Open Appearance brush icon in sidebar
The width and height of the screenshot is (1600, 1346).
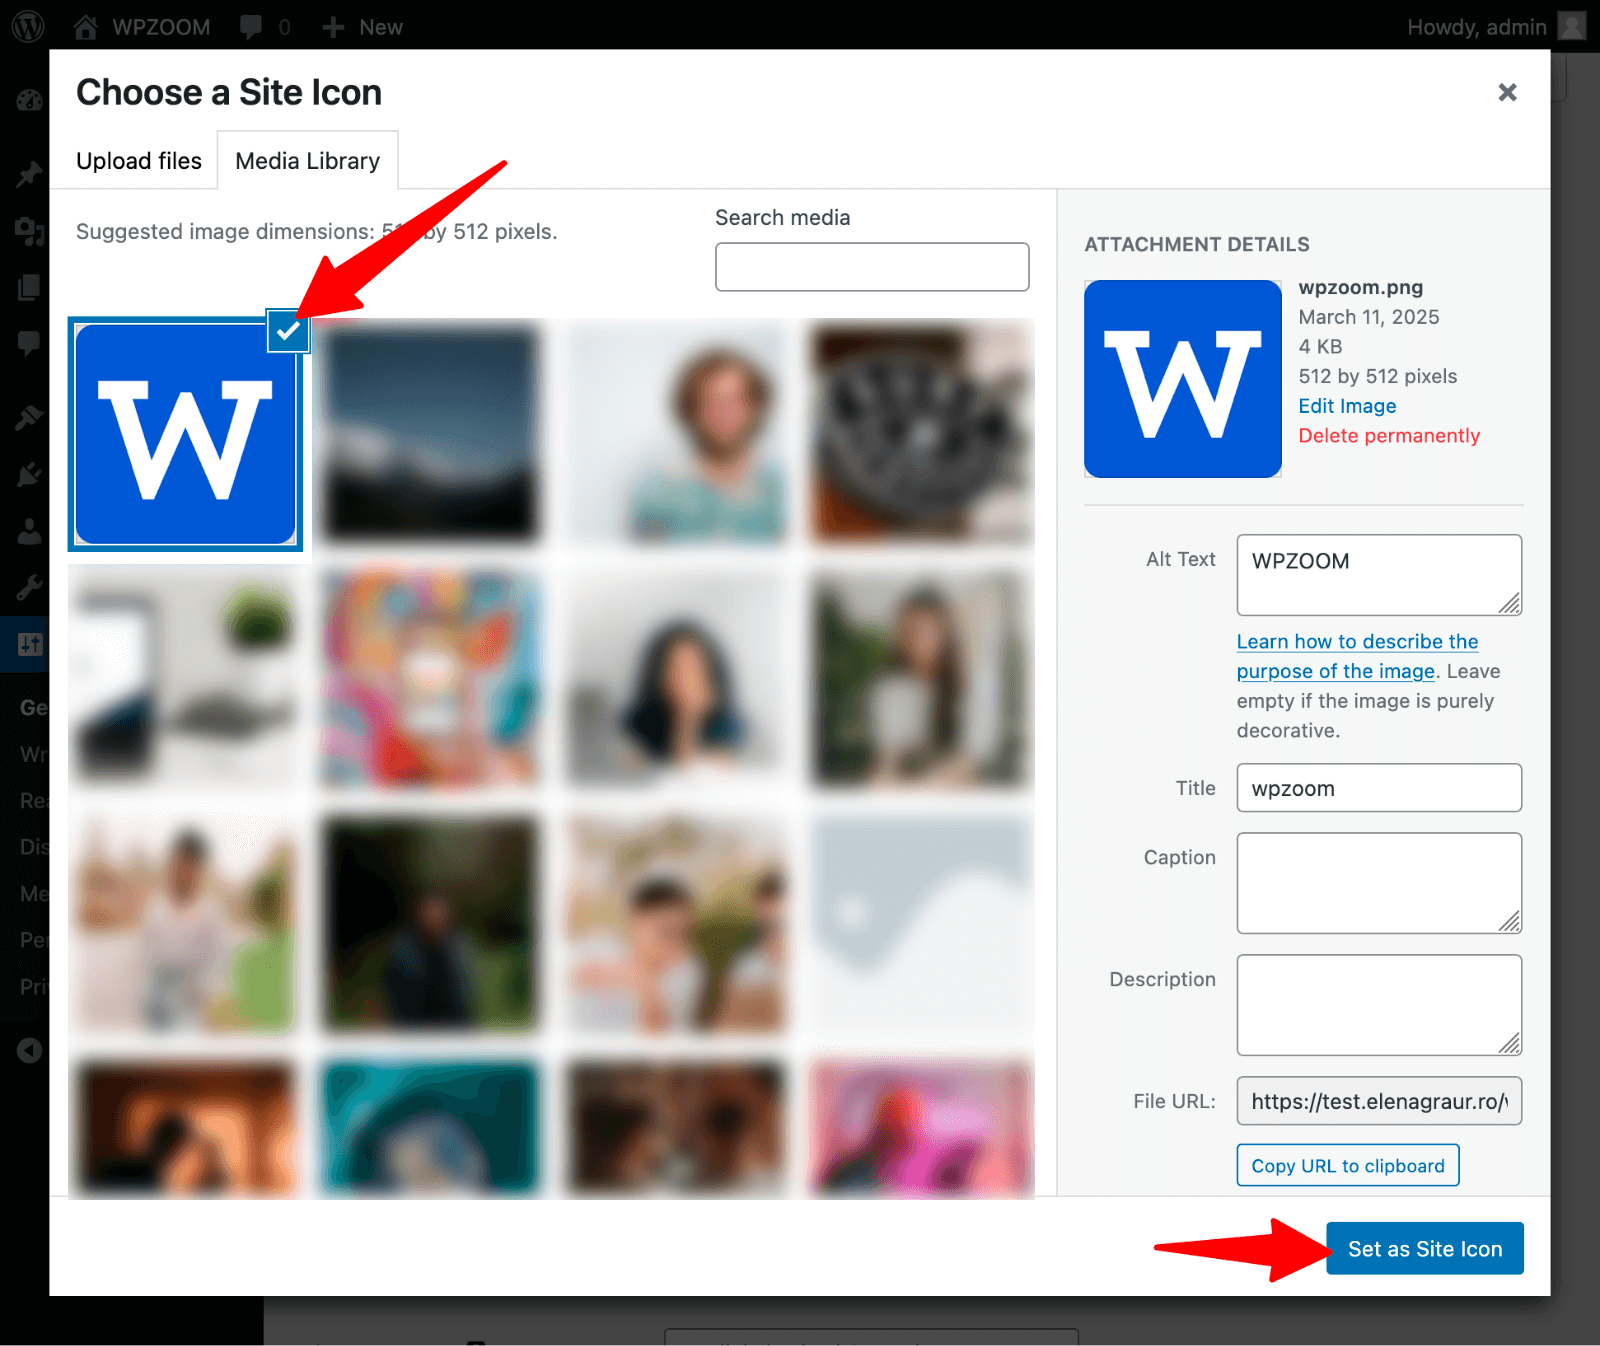(x=29, y=417)
